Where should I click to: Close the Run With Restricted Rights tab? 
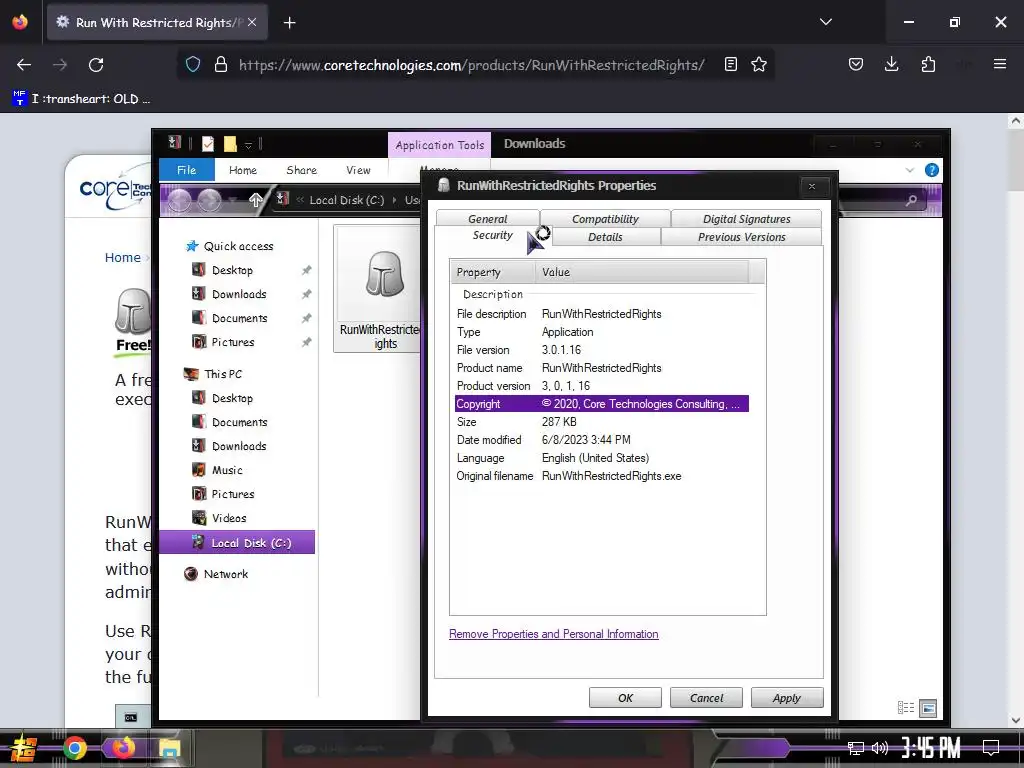[252, 22]
